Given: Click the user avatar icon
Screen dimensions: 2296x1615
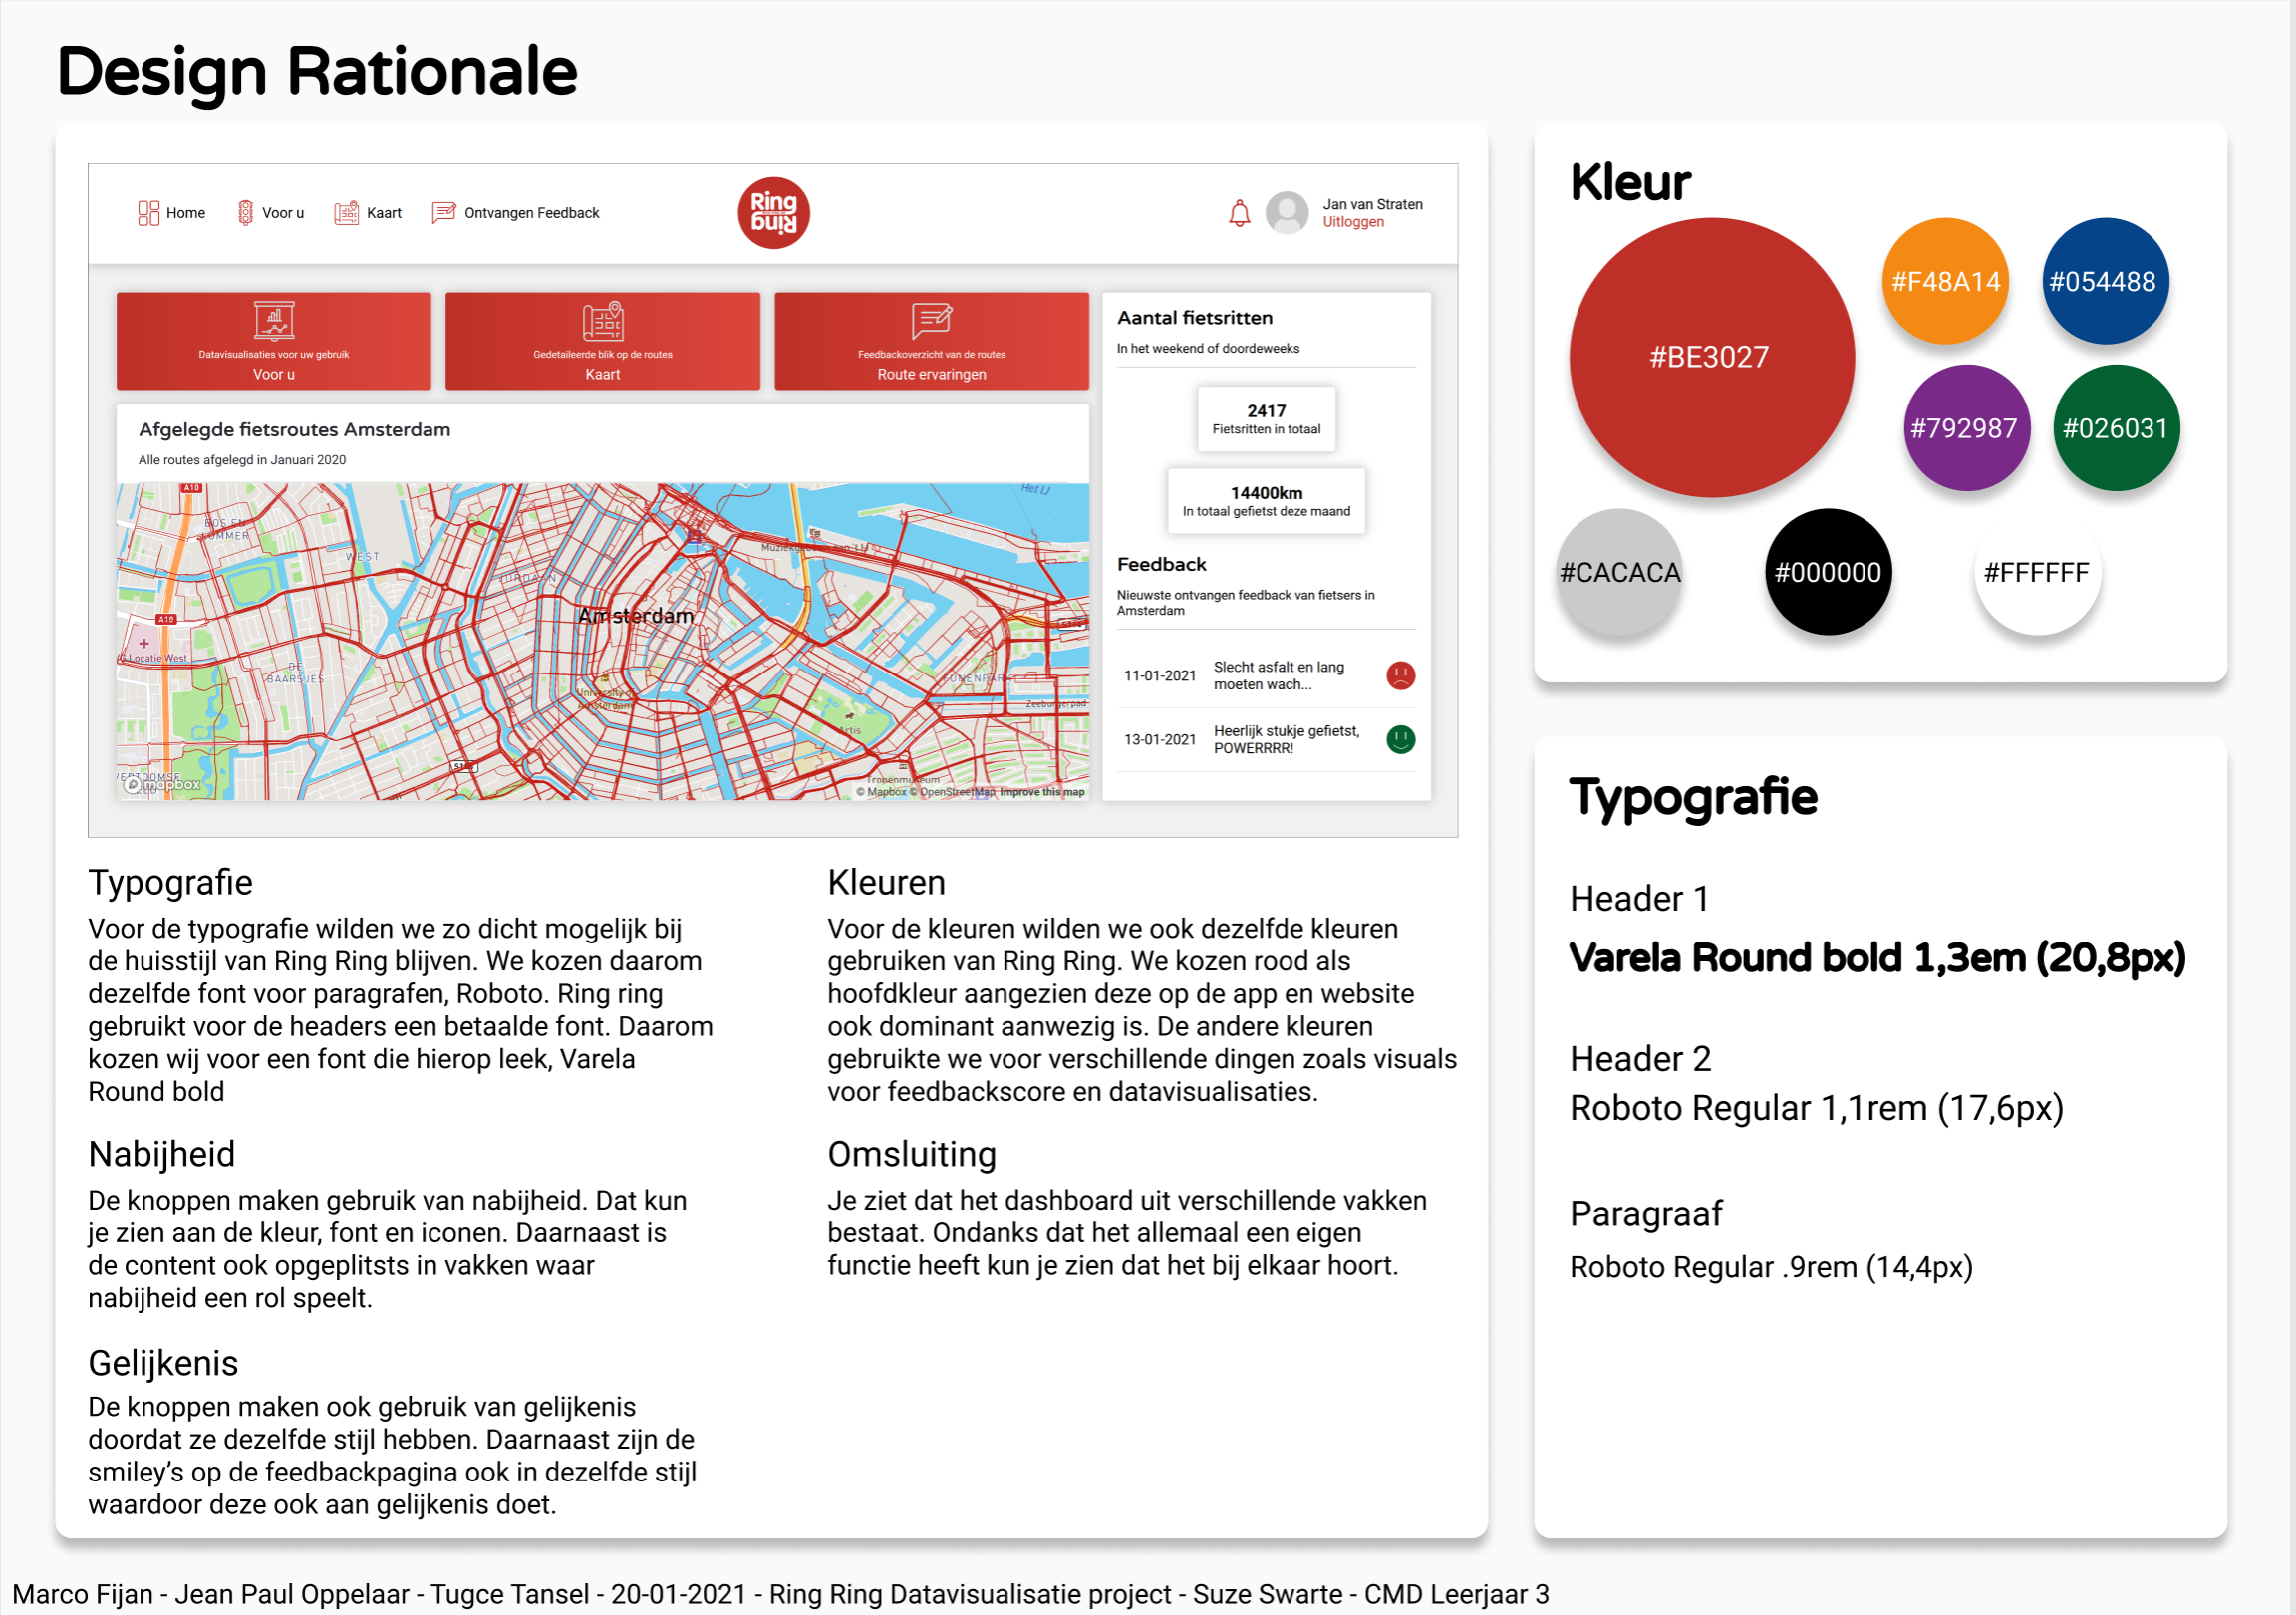Looking at the screenshot, I should click(x=1286, y=213).
